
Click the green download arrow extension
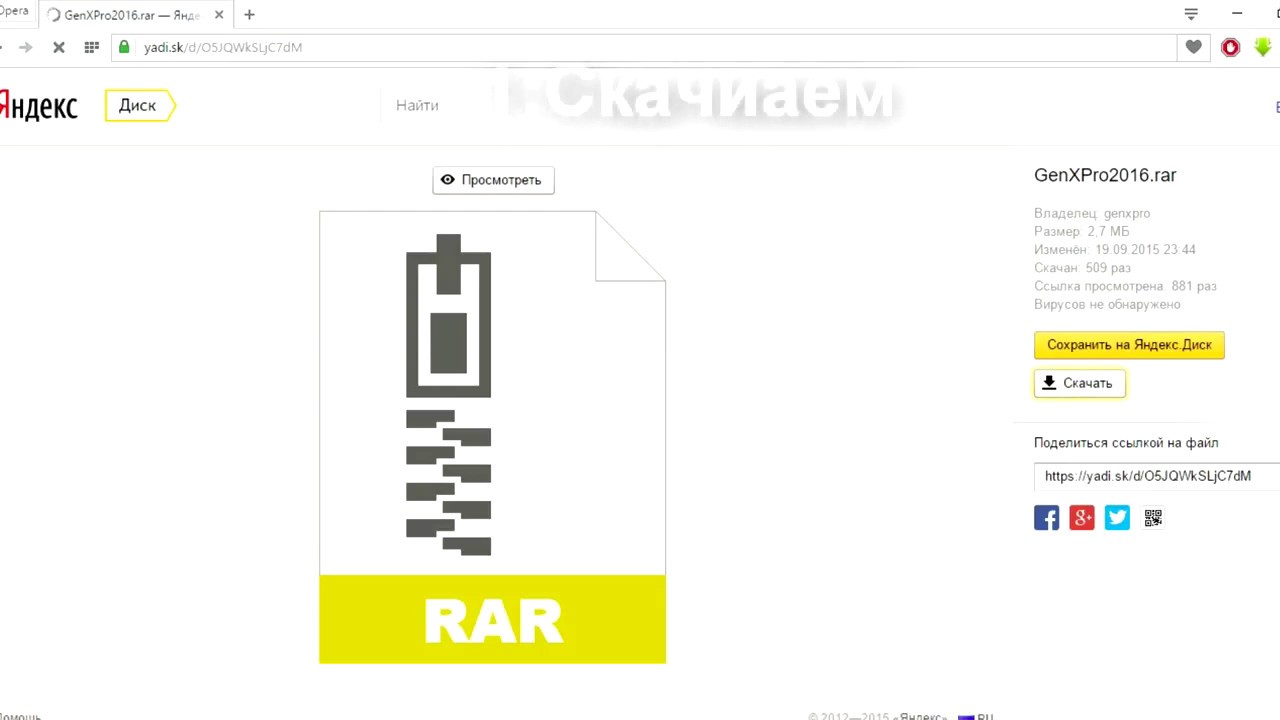(x=1263, y=47)
